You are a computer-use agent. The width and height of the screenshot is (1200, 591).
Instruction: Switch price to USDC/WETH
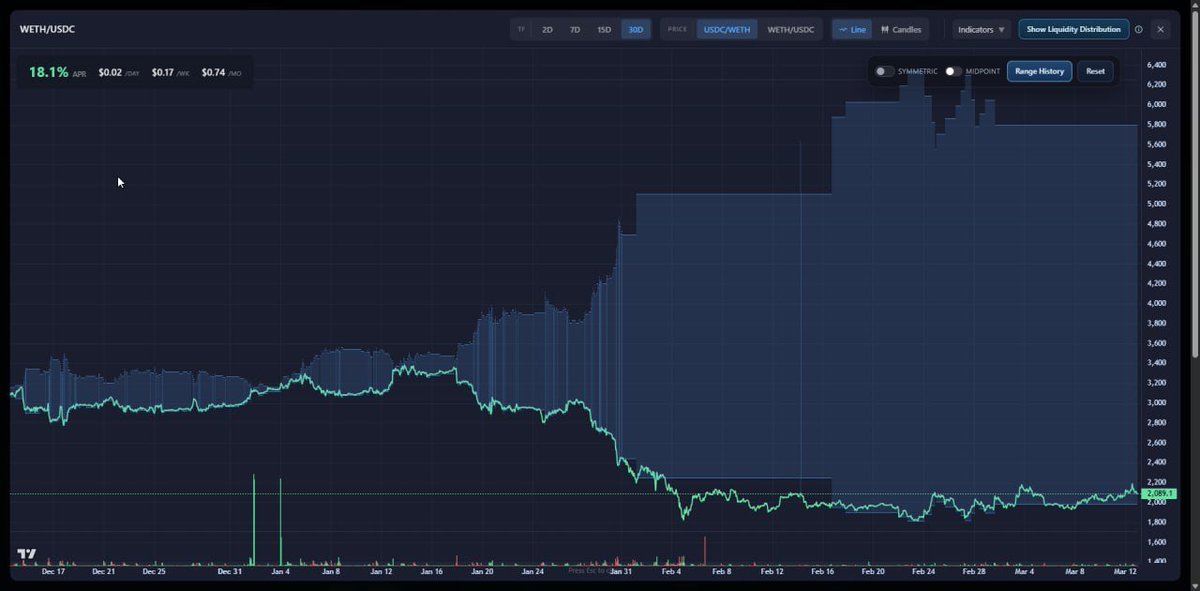(725, 30)
